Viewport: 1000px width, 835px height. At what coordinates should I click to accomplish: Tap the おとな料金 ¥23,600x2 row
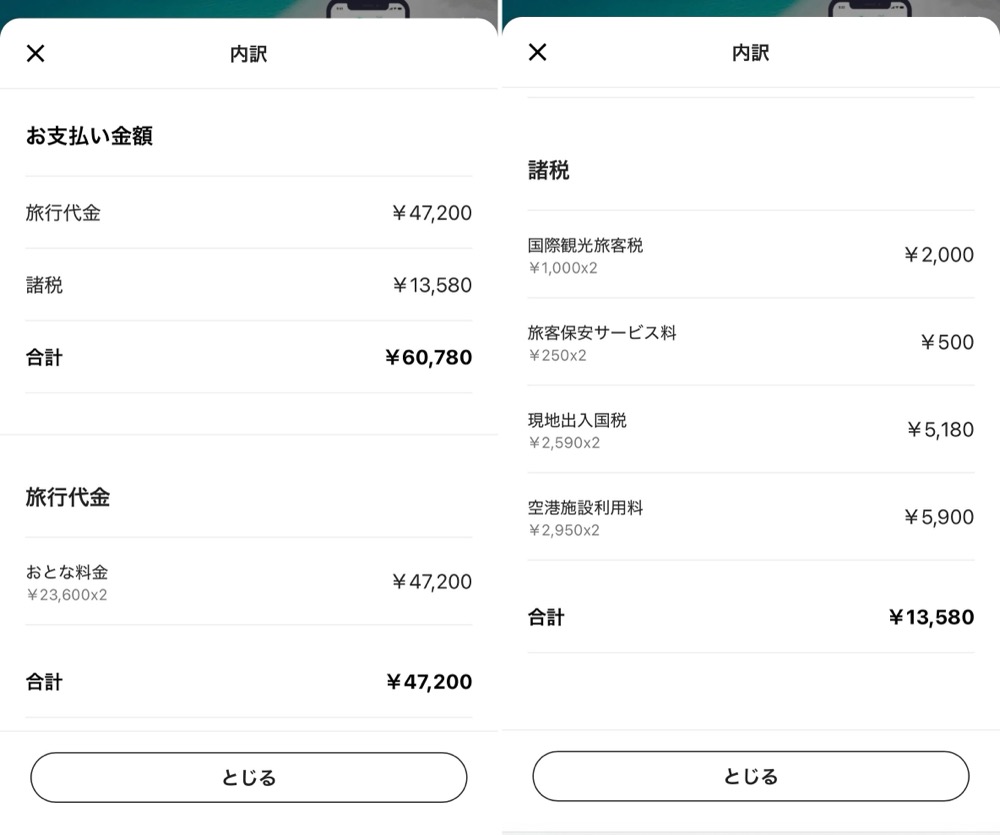(249, 582)
